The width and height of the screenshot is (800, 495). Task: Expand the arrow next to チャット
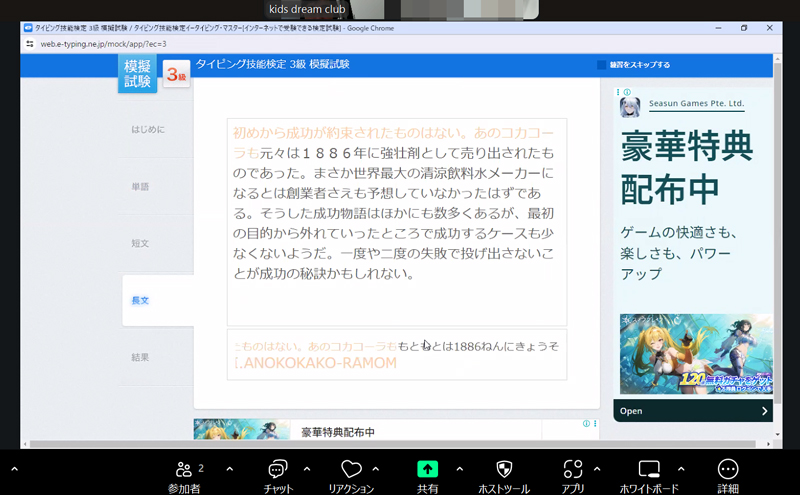click(x=306, y=468)
